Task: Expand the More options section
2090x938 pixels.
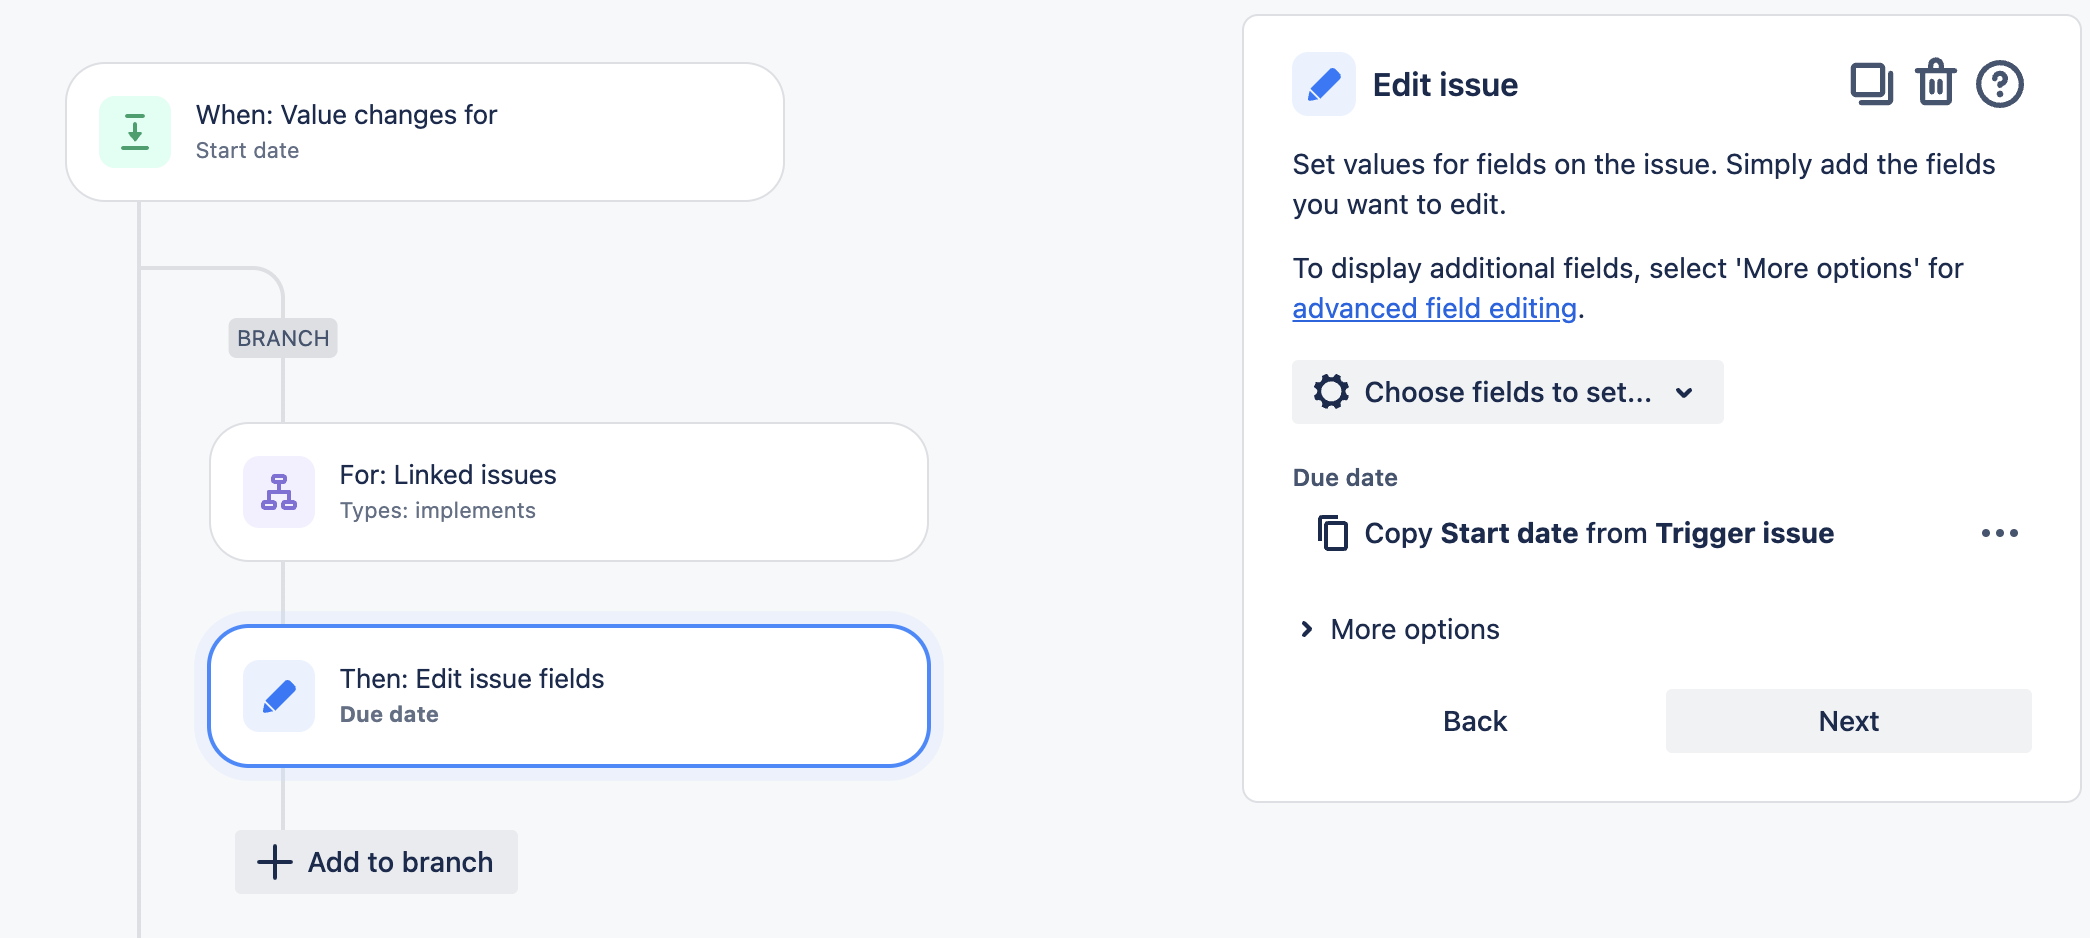Action: click(1398, 629)
